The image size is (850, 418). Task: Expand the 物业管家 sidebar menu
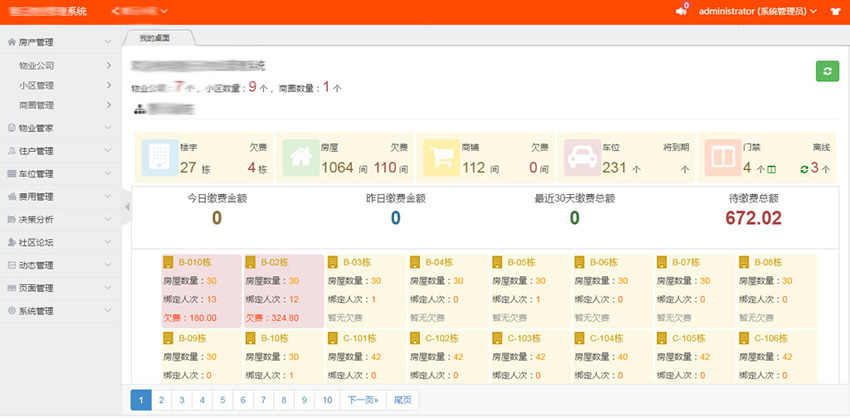click(x=60, y=128)
